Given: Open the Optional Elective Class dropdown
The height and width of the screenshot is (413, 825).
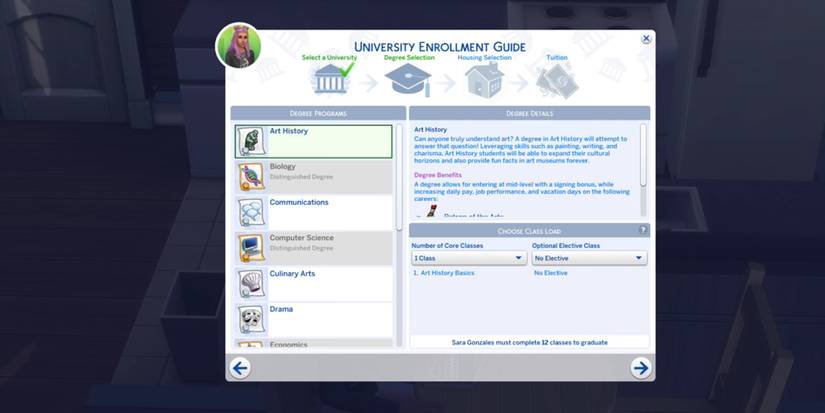Looking at the screenshot, I should pyautogui.click(x=589, y=258).
